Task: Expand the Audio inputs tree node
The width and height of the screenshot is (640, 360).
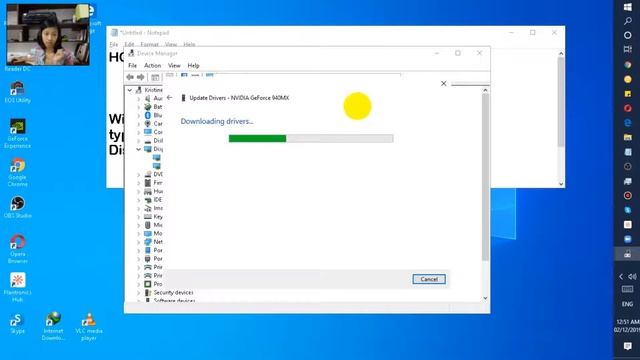Action: 138,98
